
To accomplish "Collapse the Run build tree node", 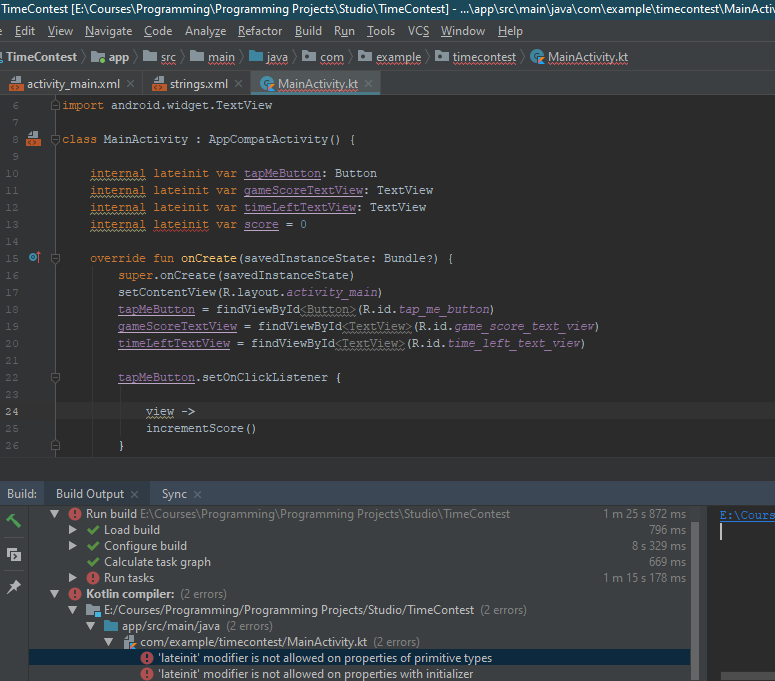I will point(56,514).
